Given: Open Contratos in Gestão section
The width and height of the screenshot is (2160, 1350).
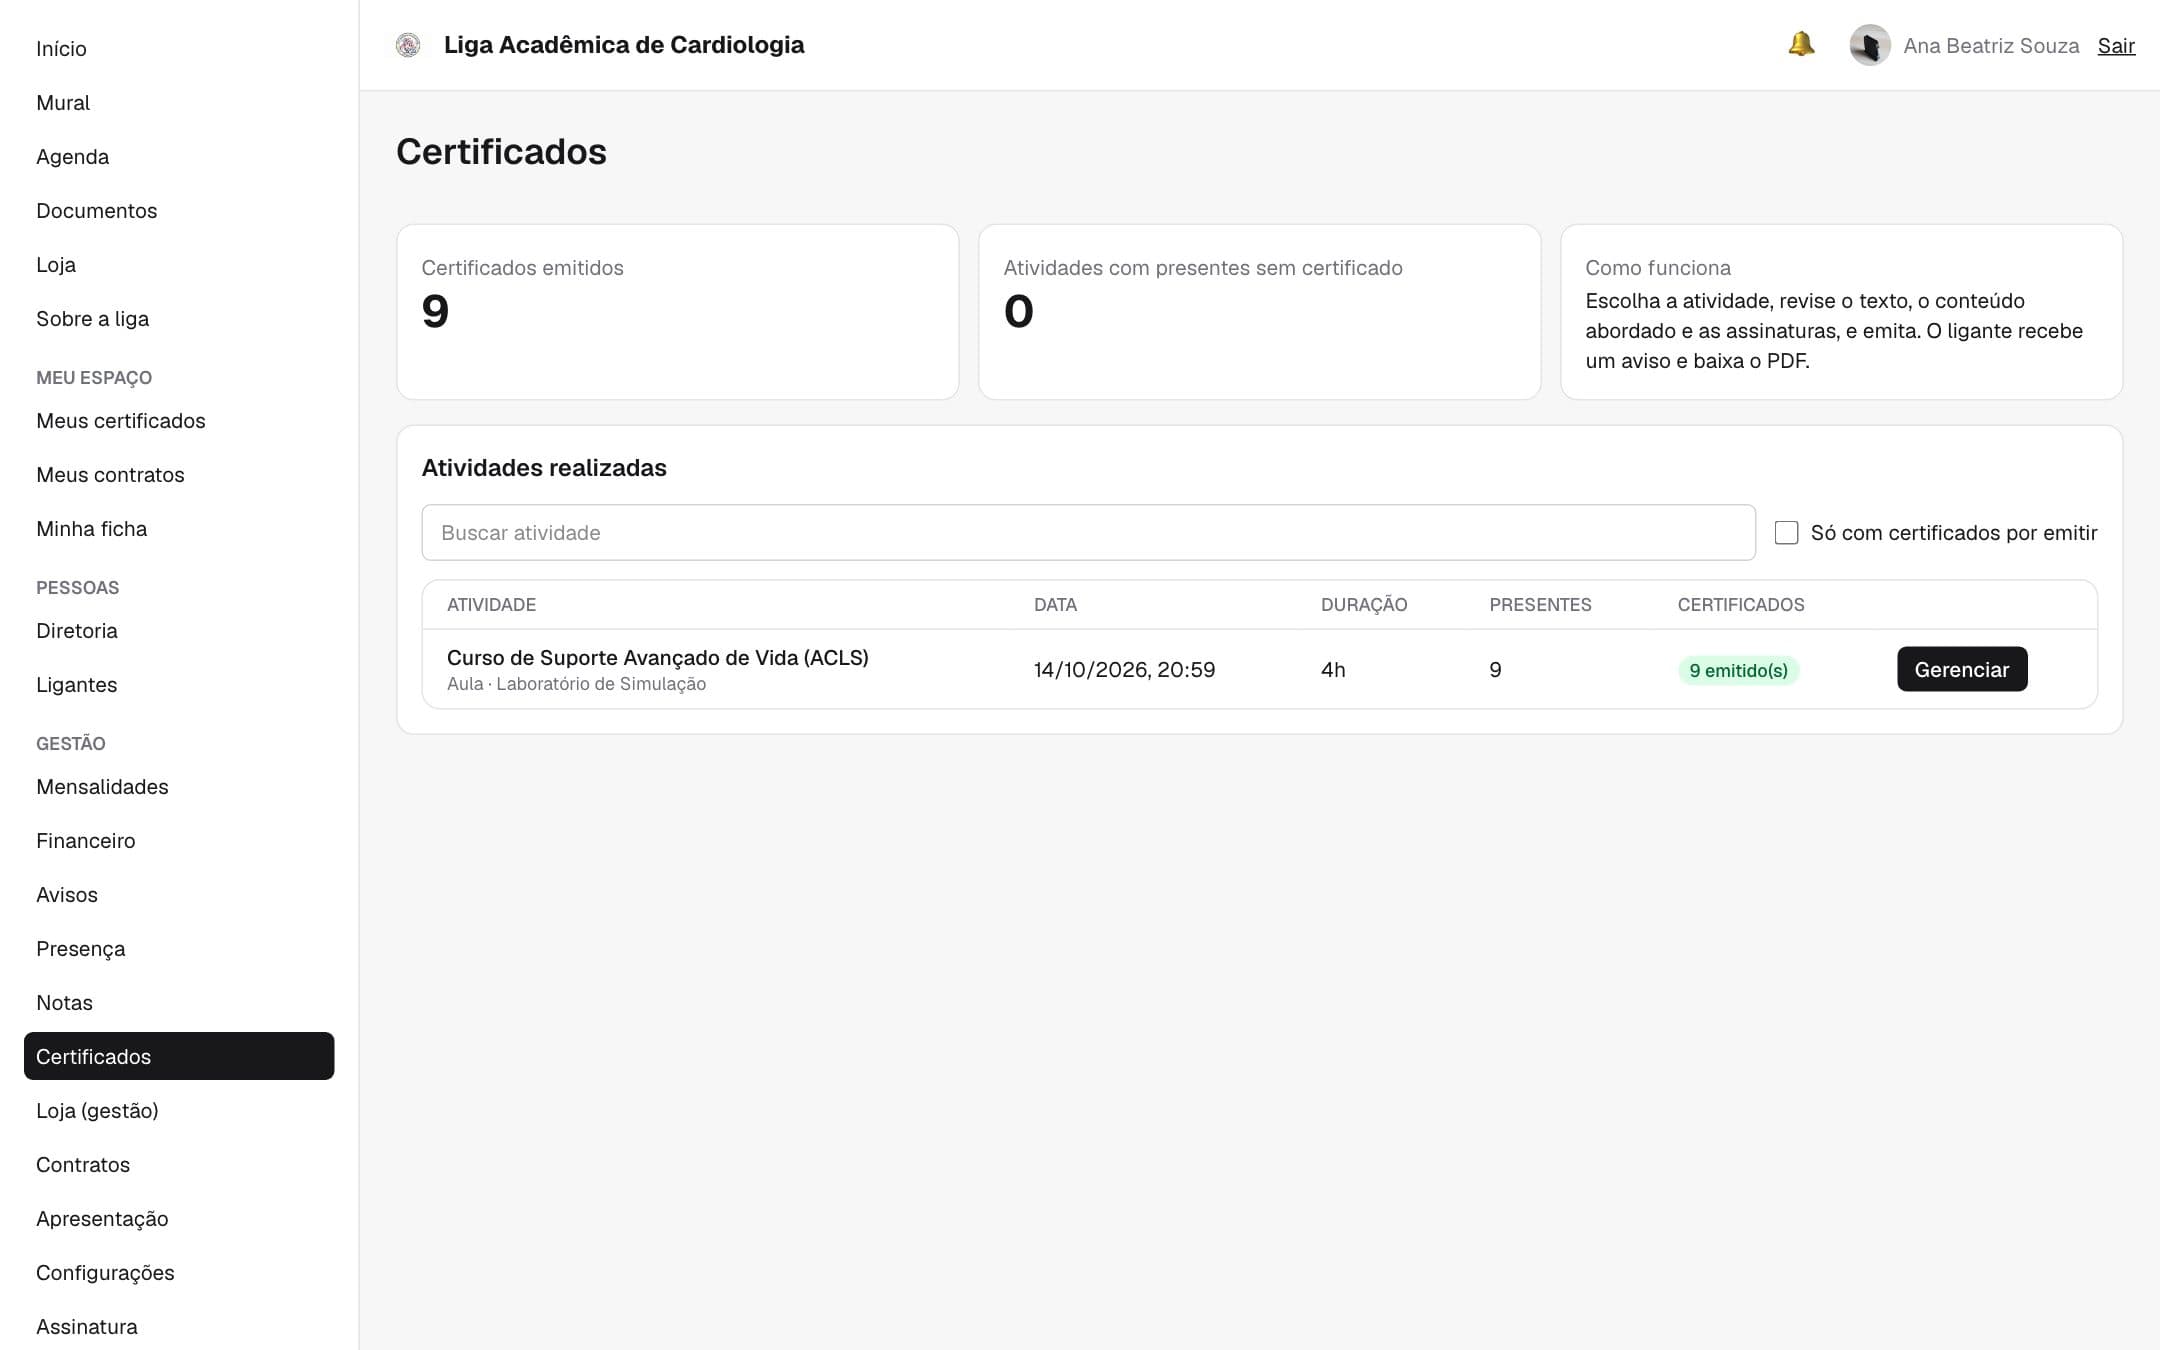Looking at the screenshot, I should click(179, 1164).
